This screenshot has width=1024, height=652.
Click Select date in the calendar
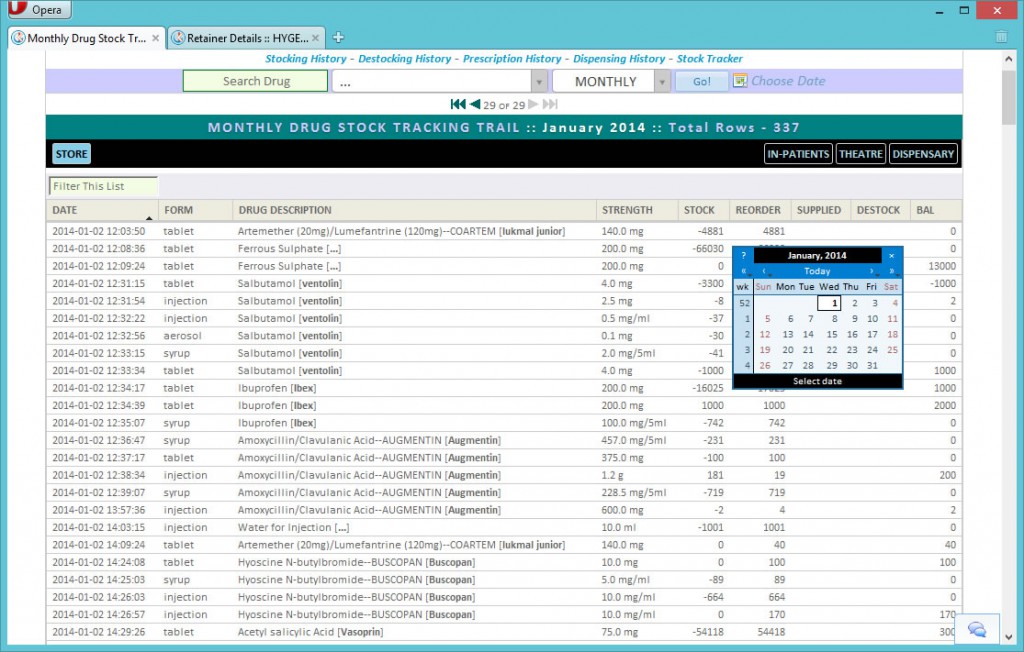click(x=817, y=380)
